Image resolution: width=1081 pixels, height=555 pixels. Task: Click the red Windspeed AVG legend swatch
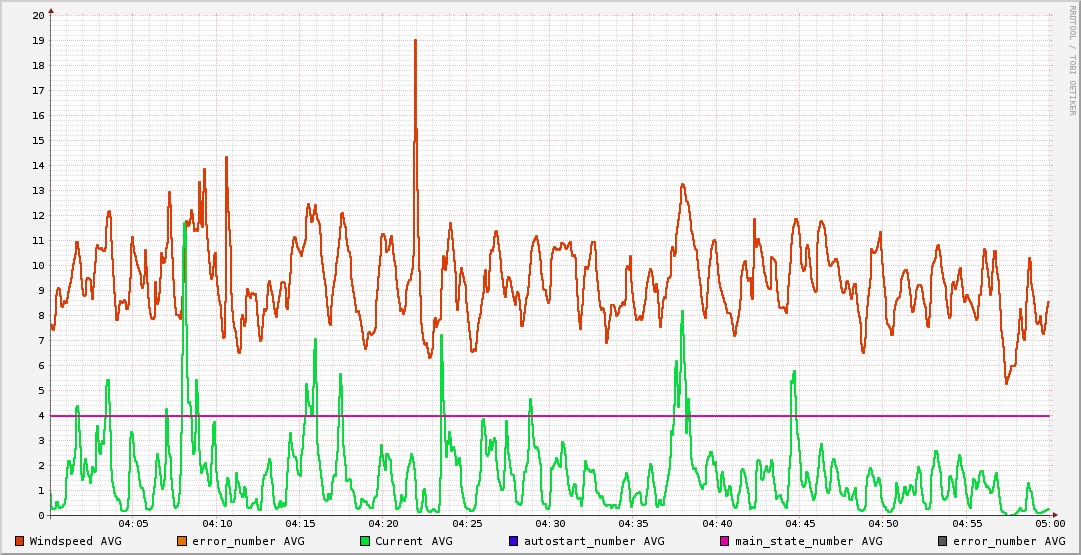point(19,541)
